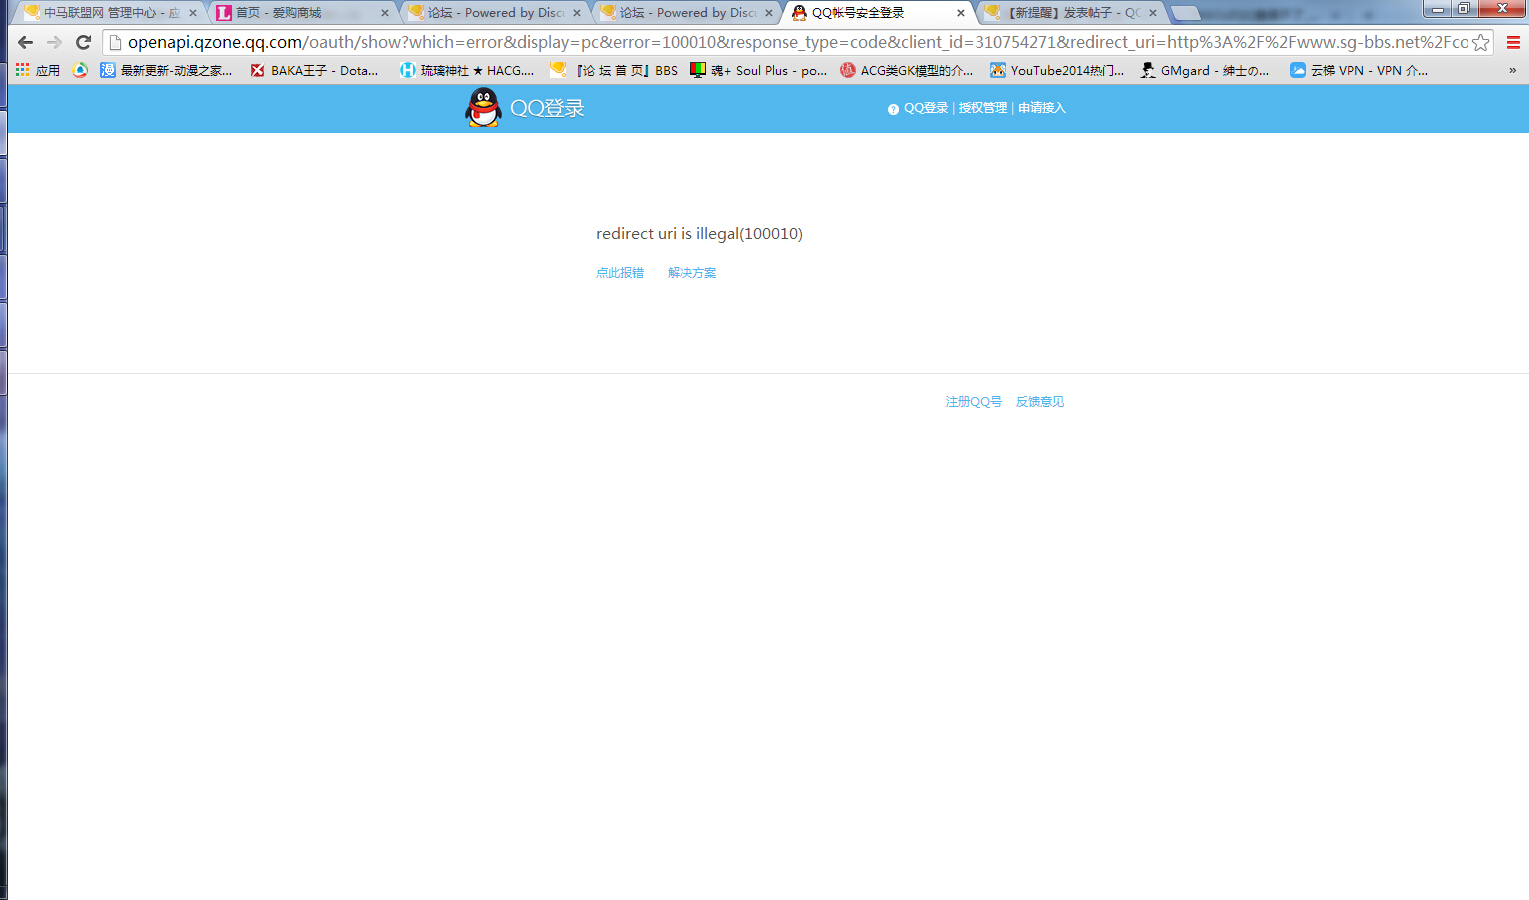Close the 中马联盟网 管理中心 tab

tap(193, 13)
